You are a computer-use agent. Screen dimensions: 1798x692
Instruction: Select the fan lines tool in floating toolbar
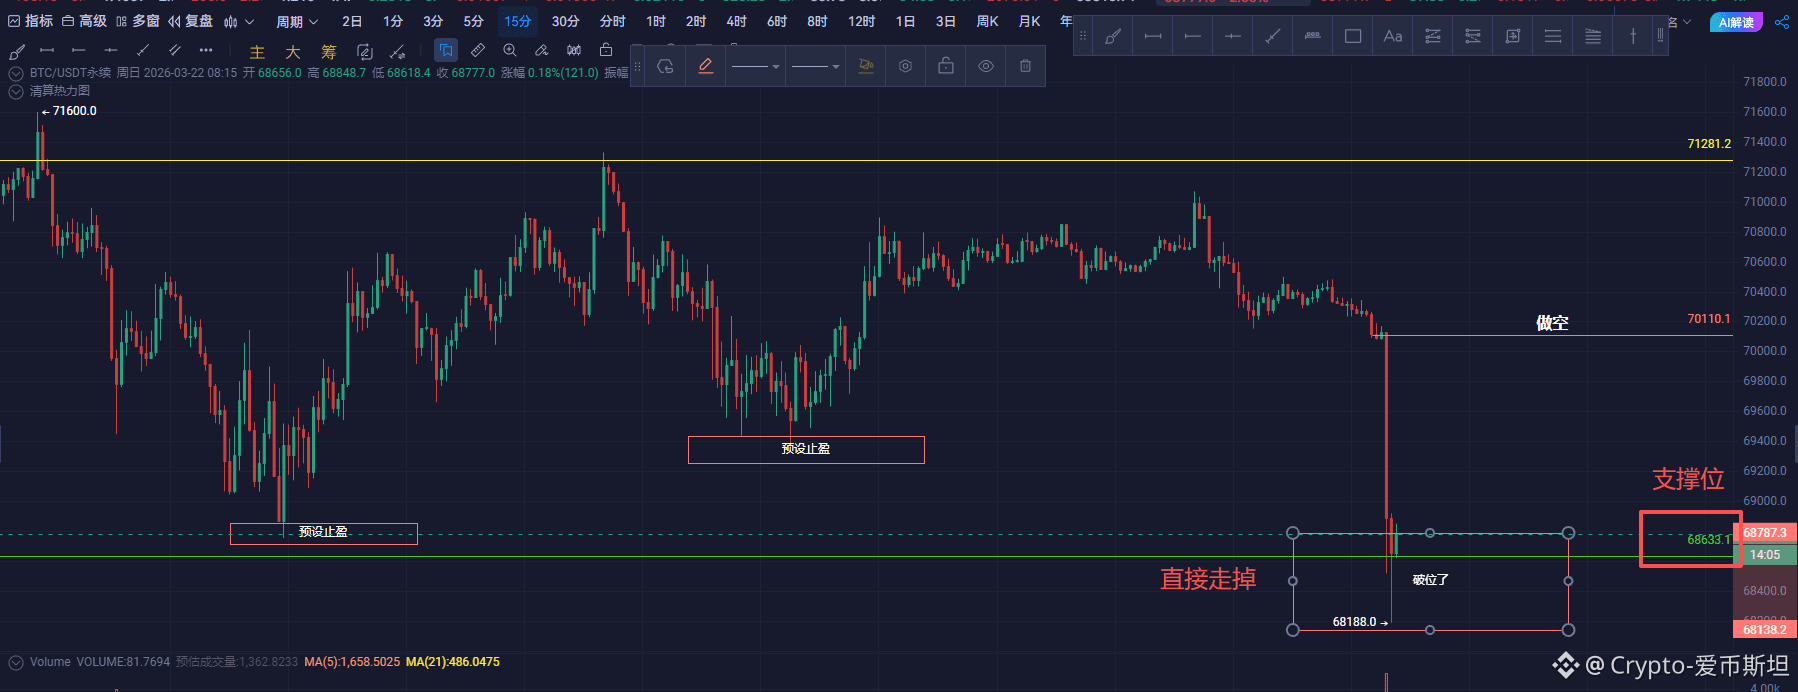pos(1593,36)
